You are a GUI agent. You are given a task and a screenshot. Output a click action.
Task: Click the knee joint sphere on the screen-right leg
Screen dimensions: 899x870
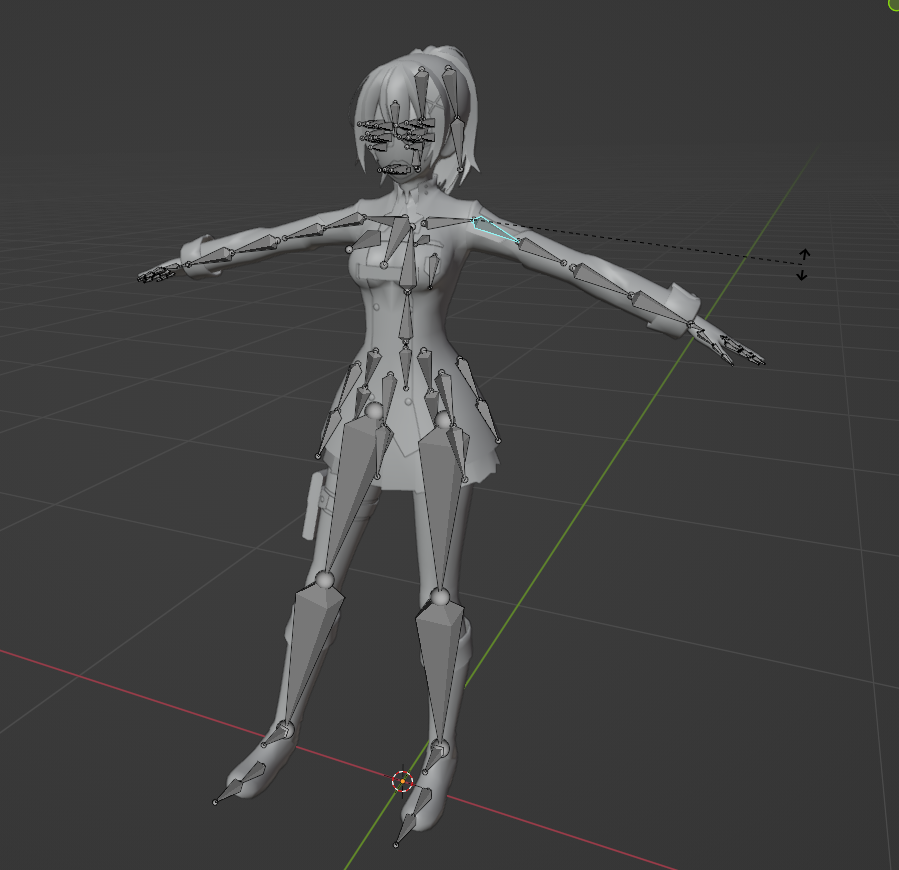(440, 599)
